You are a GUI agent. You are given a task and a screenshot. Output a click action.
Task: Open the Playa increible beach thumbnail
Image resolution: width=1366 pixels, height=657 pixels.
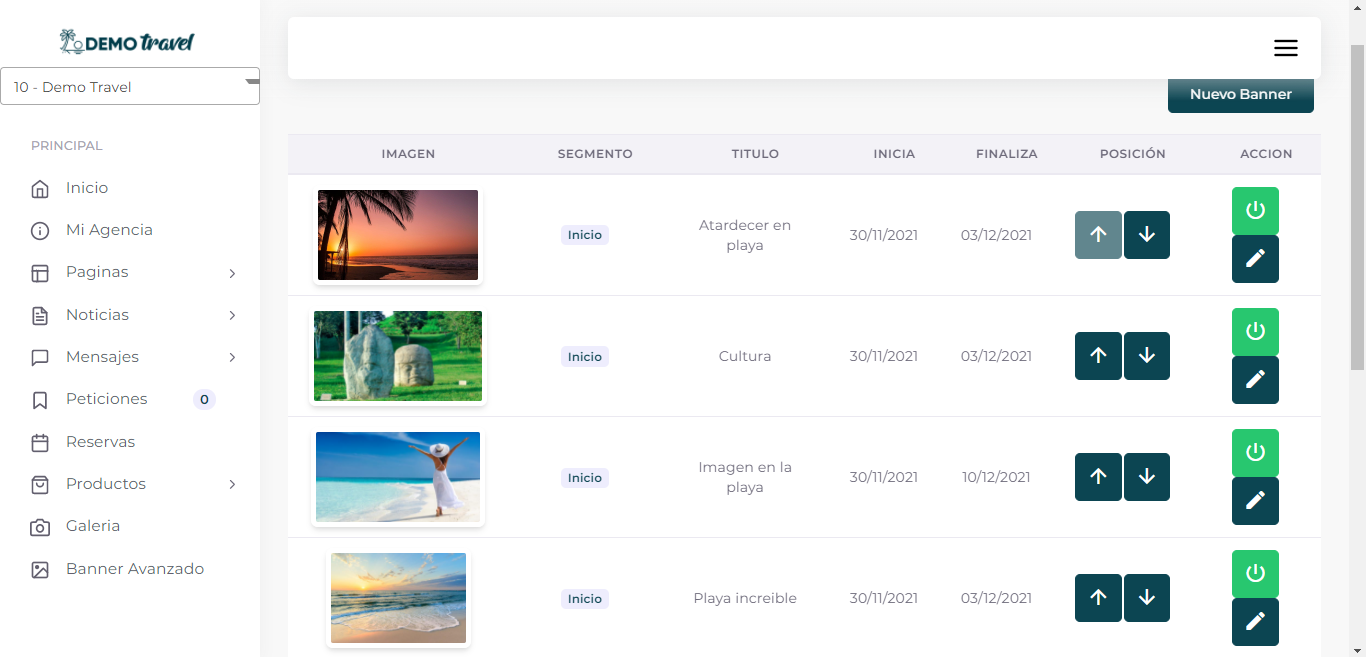click(398, 598)
